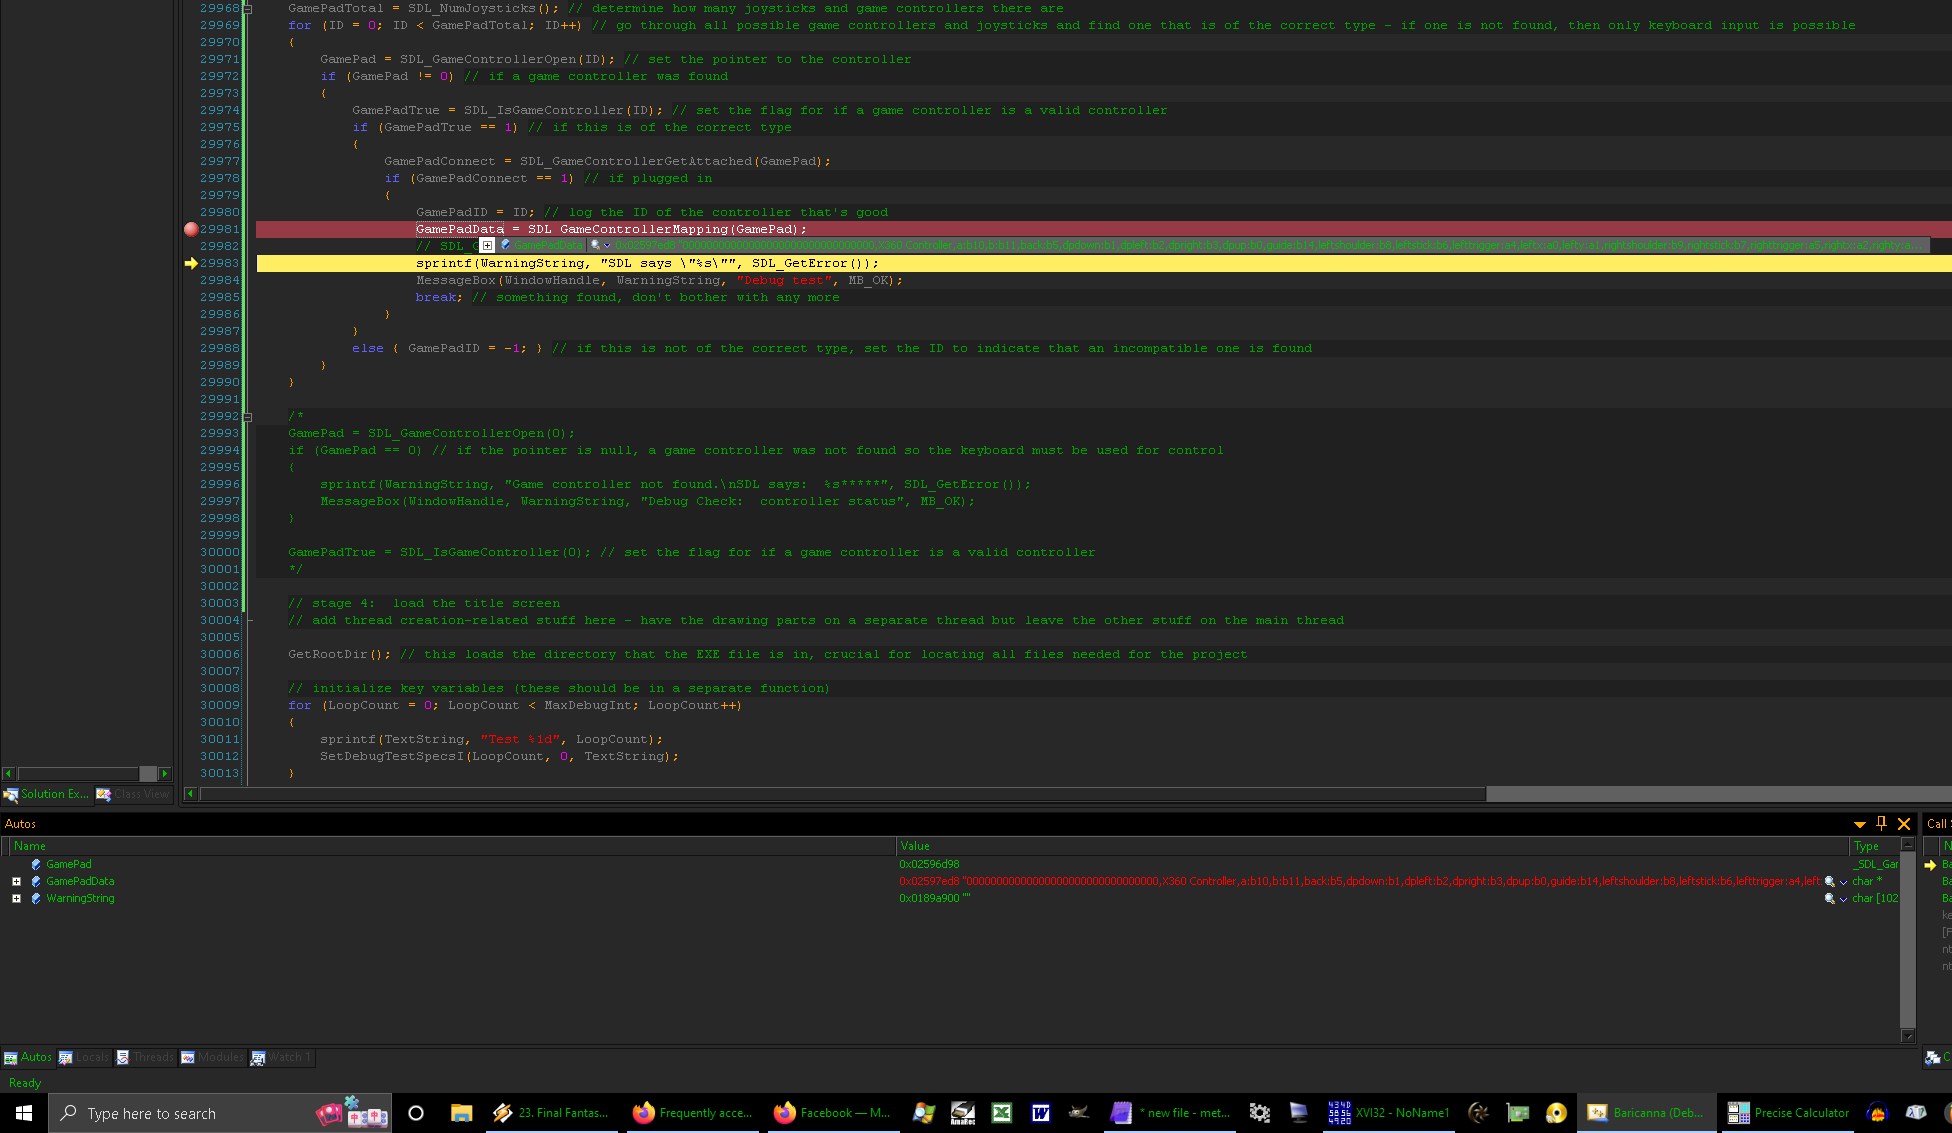Switch to the Baricanna debugger taskbar item
This screenshot has height=1133, width=1952.
(1647, 1113)
